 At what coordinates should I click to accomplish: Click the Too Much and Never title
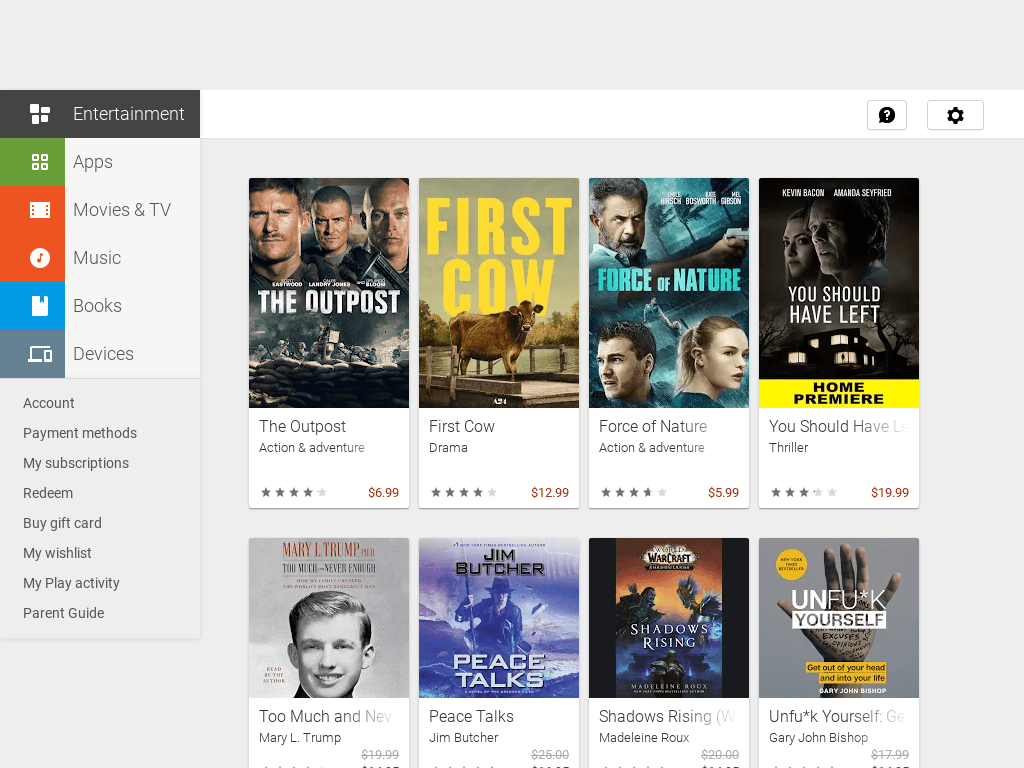(325, 716)
